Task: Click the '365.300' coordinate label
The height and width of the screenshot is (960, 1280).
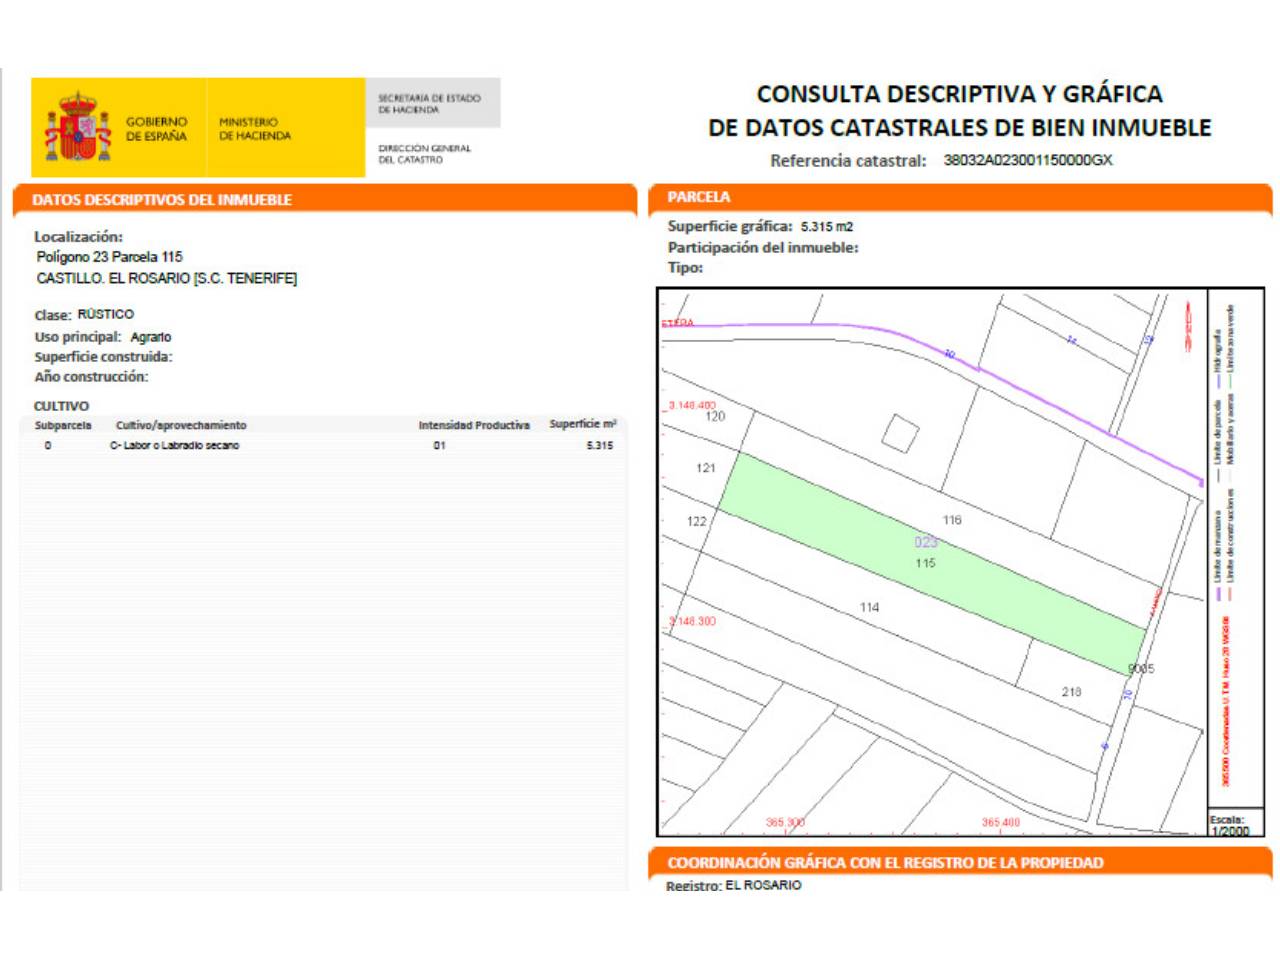Action: click(x=785, y=822)
